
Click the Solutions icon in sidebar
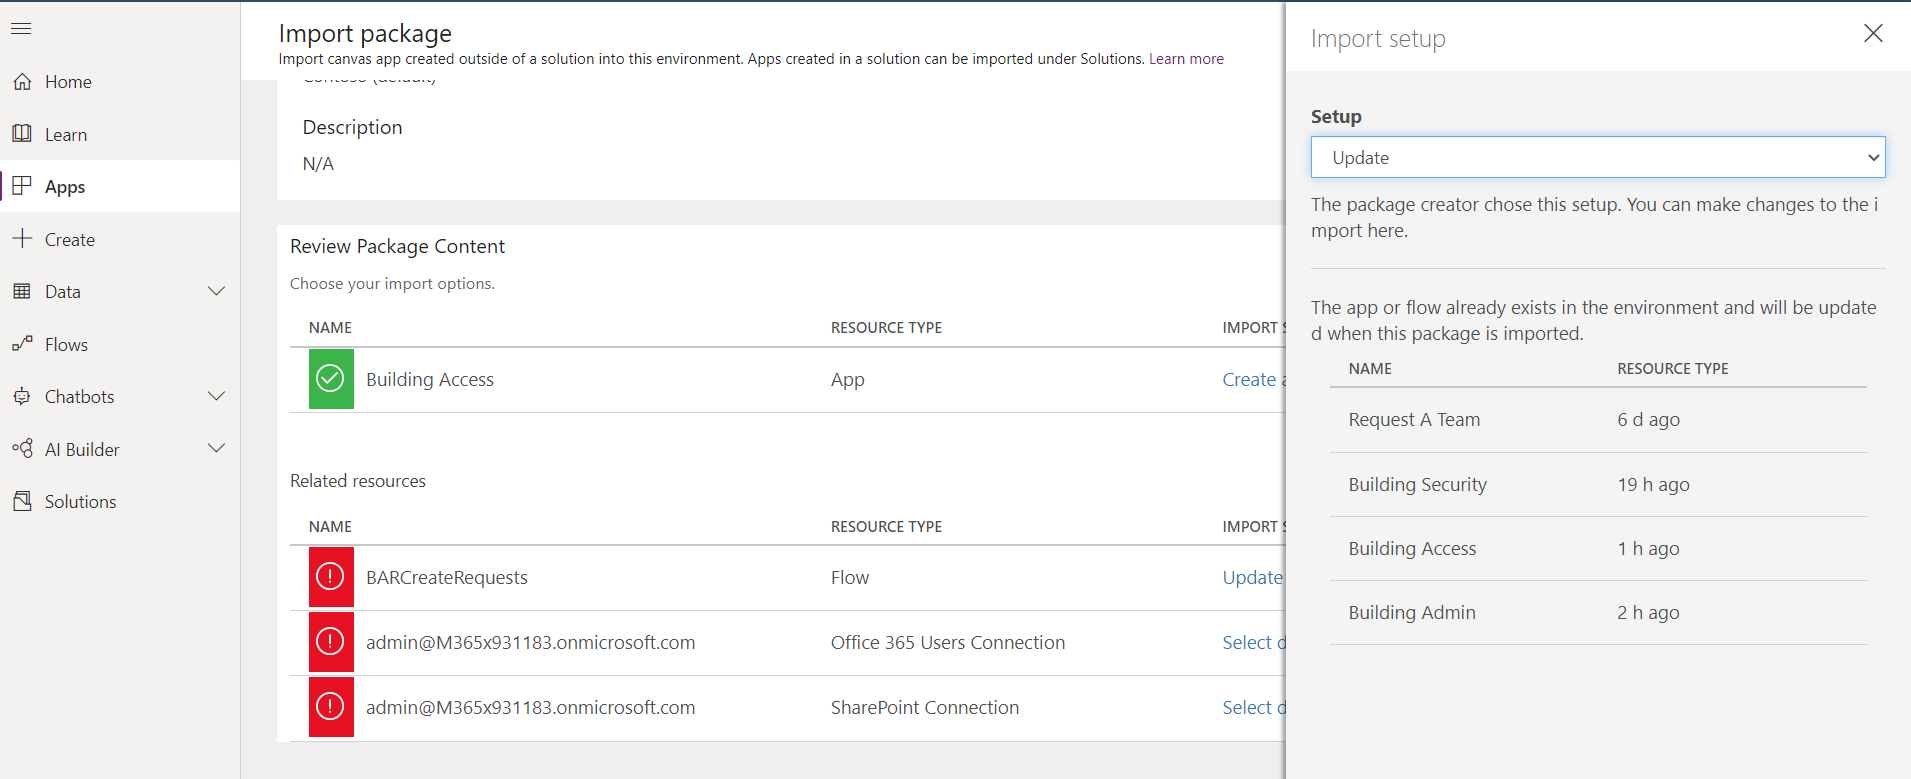tap(22, 501)
